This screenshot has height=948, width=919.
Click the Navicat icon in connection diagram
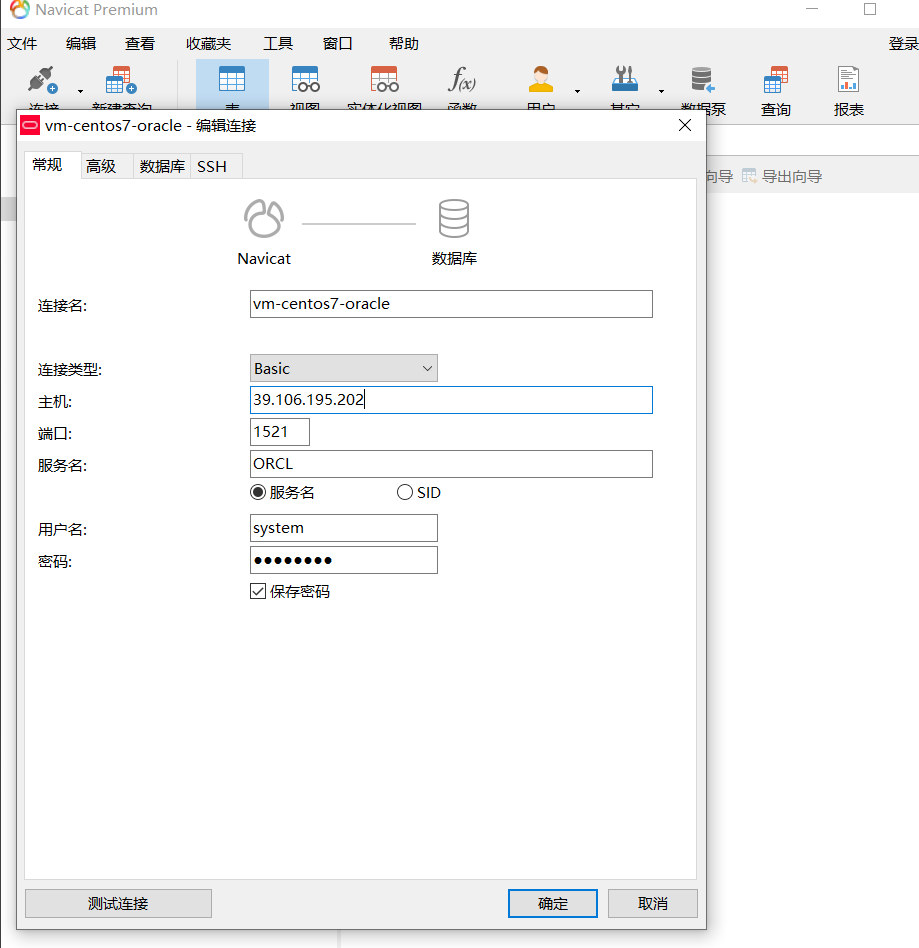pyautogui.click(x=264, y=218)
